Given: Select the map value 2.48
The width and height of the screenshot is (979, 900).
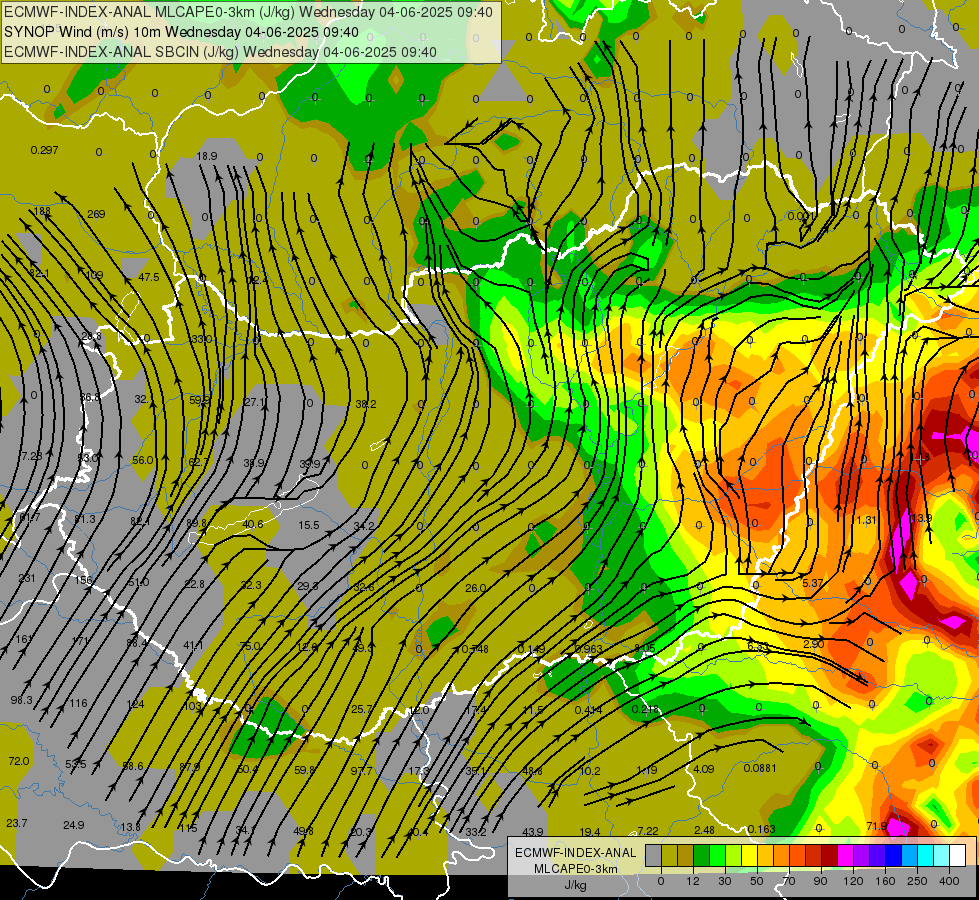Looking at the screenshot, I should [704, 829].
